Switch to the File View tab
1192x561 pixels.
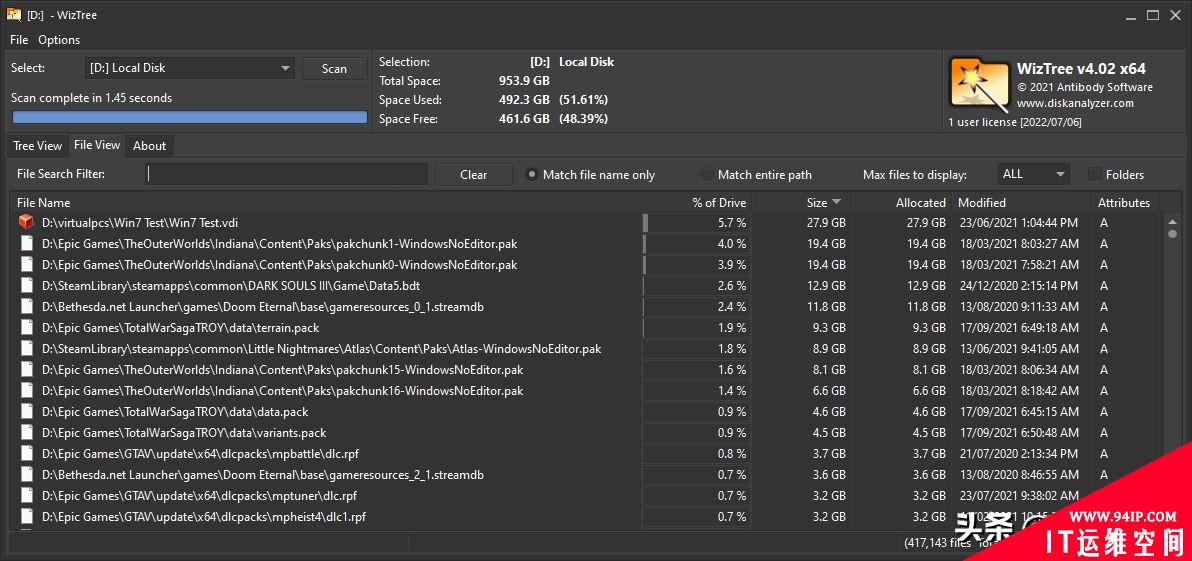97,145
